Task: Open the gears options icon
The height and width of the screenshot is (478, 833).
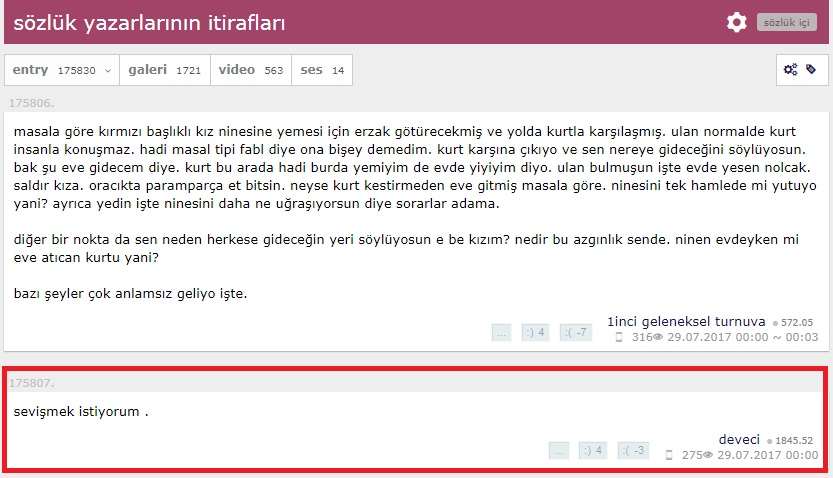Action: 790,70
